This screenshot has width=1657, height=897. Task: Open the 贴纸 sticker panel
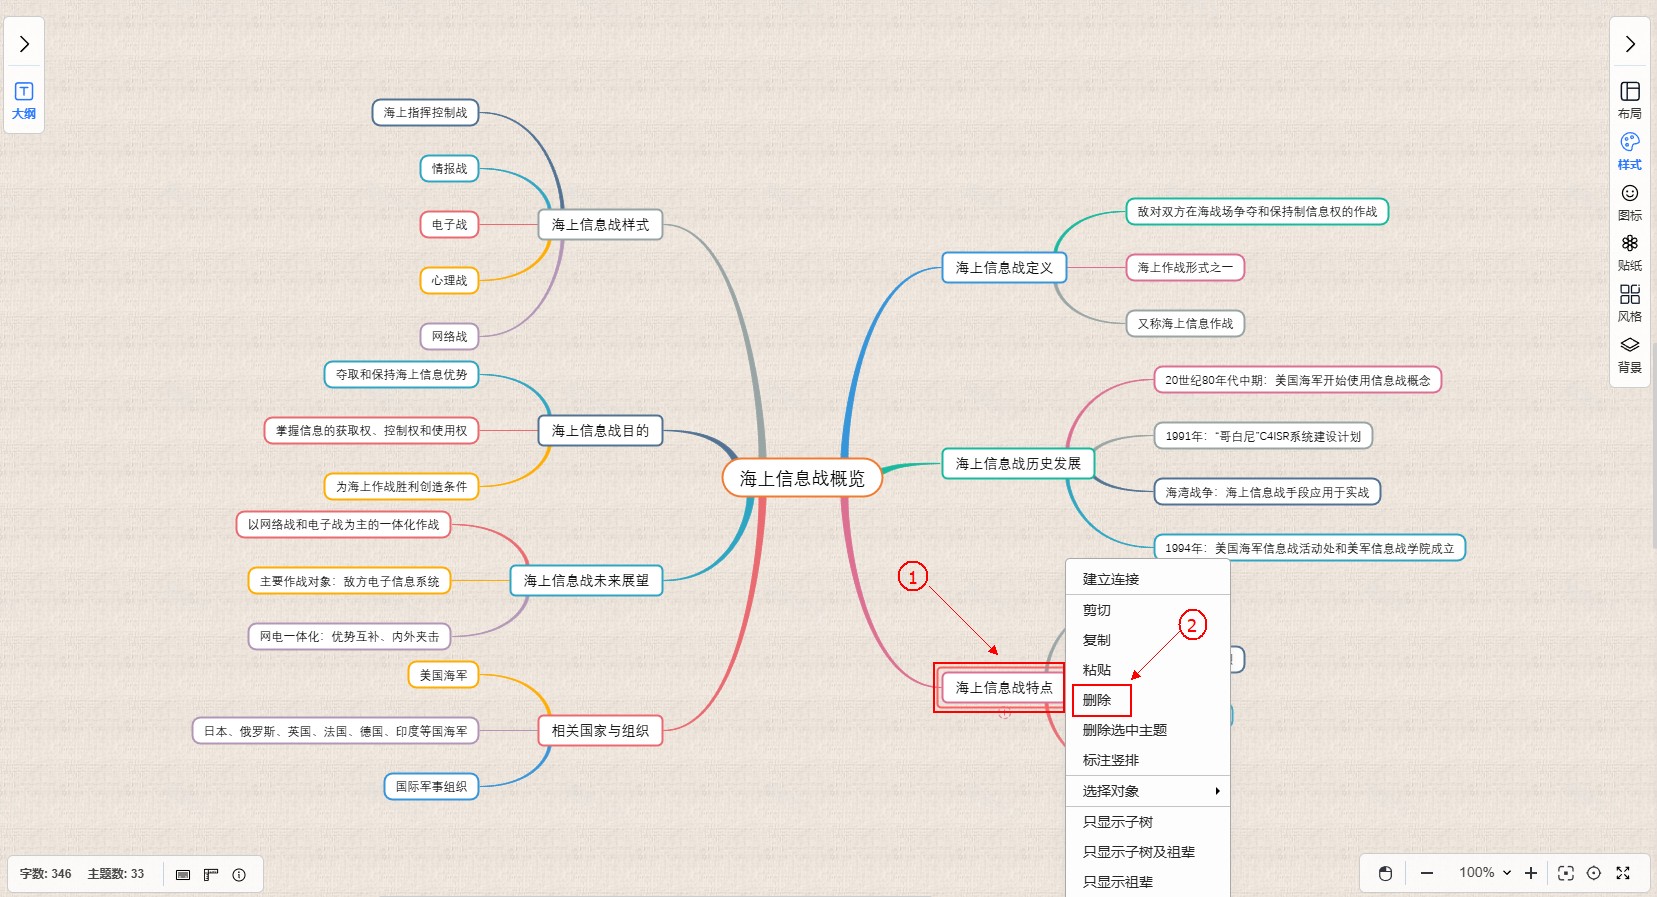coord(1629,252)
